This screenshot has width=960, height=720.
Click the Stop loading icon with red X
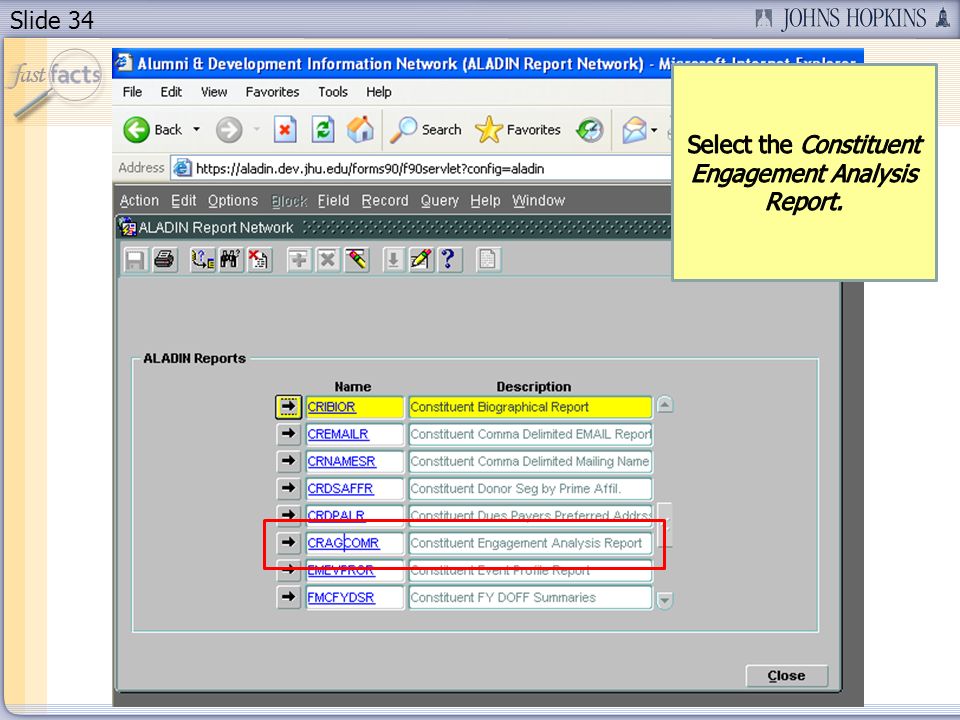[x=285, y=130]
